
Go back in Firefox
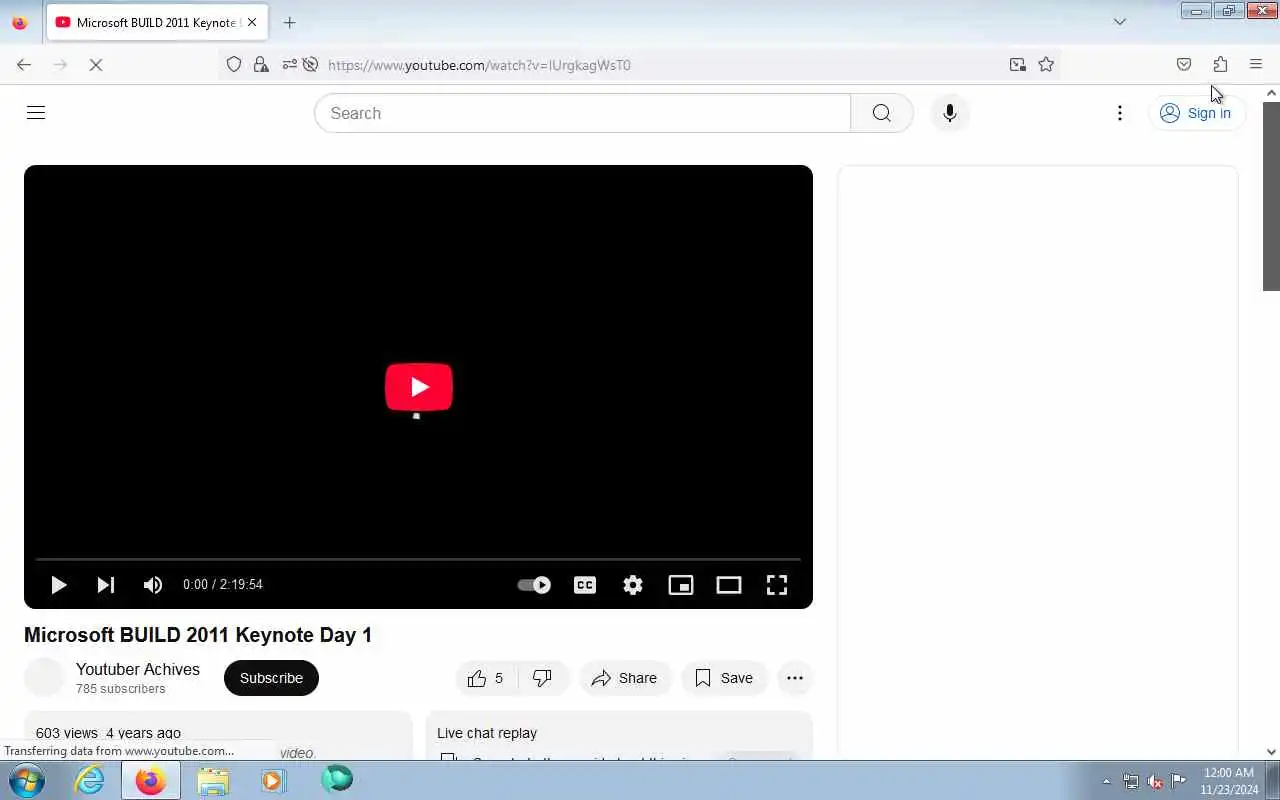pos(24,65)
